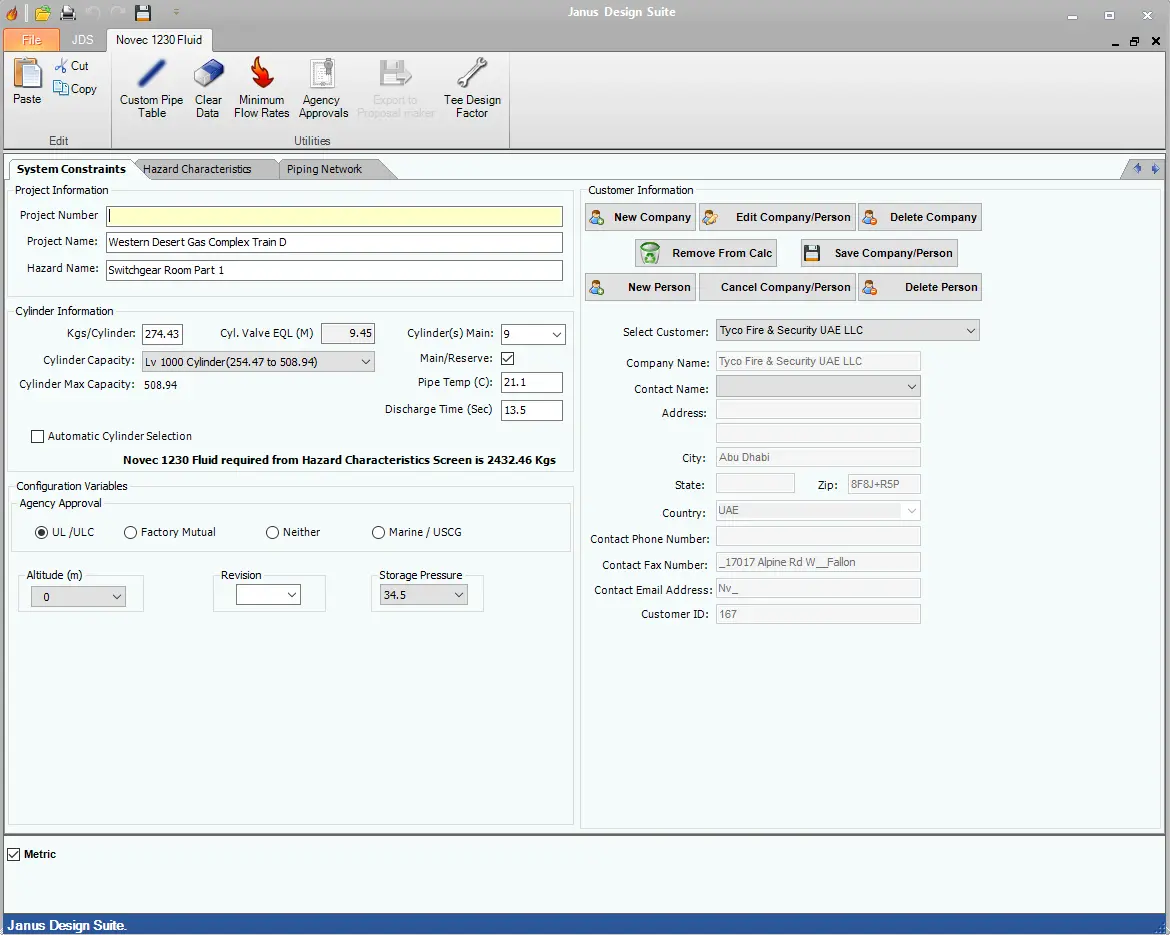This screenshot has width=1170, height=935.
Task: Click the Kgs/Cylinder input field
Action: (163, 334)
